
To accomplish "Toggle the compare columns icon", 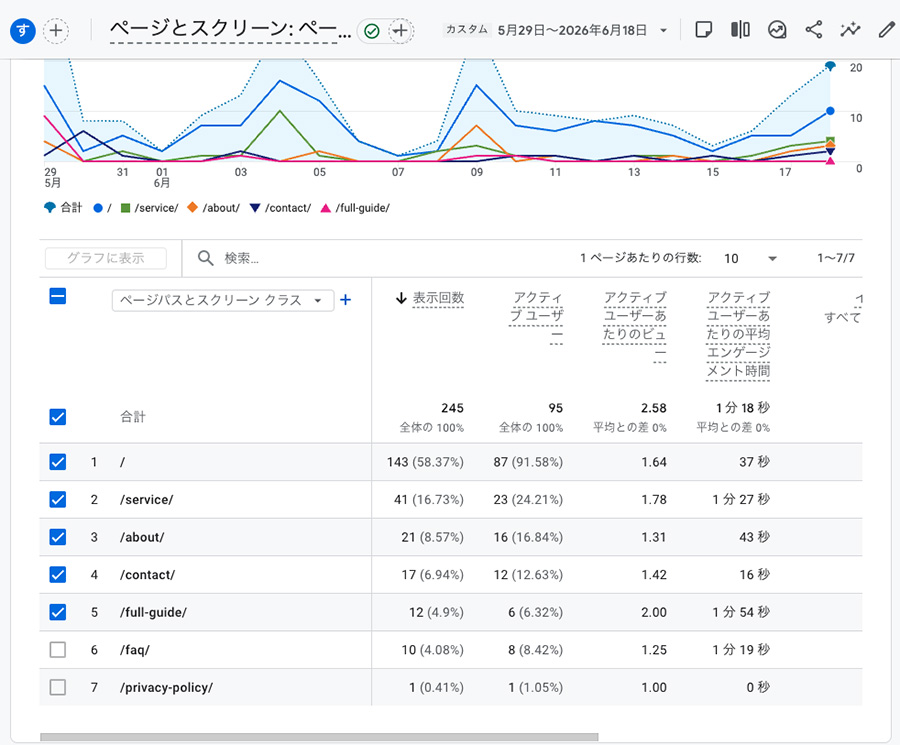I will pos(740,30).
